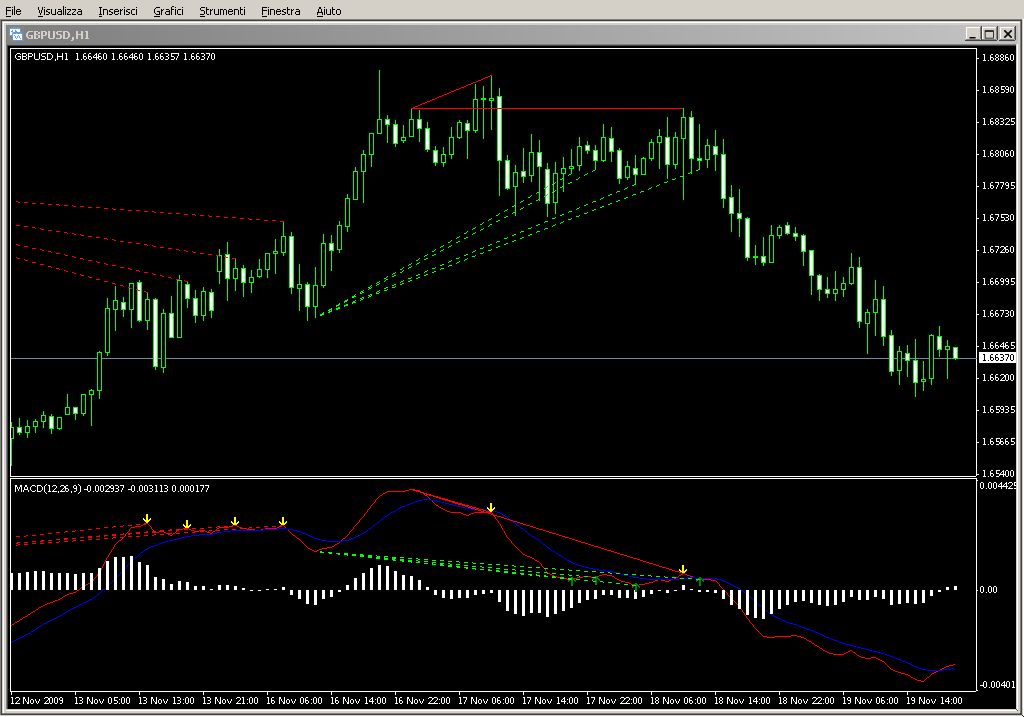1024x717 pixels.
Task: Click the 1.67260 price scale label
Action: click(x=999, y=249)
